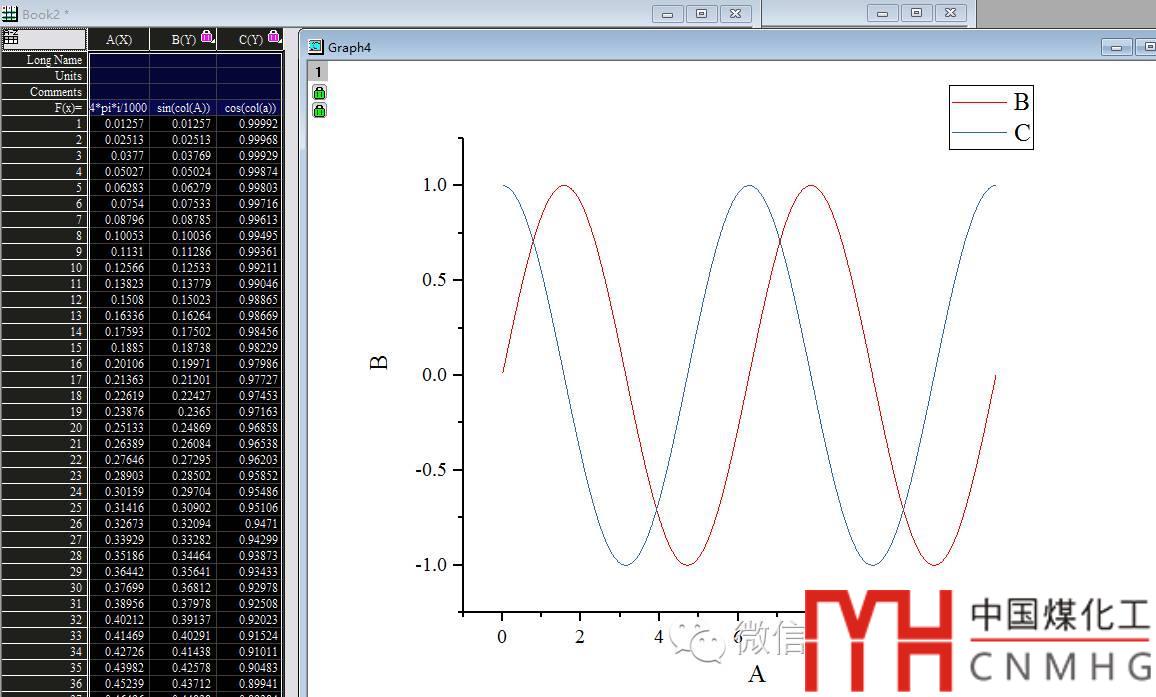1156x697 pixels.
Task: Click the blue C line in the legend
Action: (x=978, y=133)
